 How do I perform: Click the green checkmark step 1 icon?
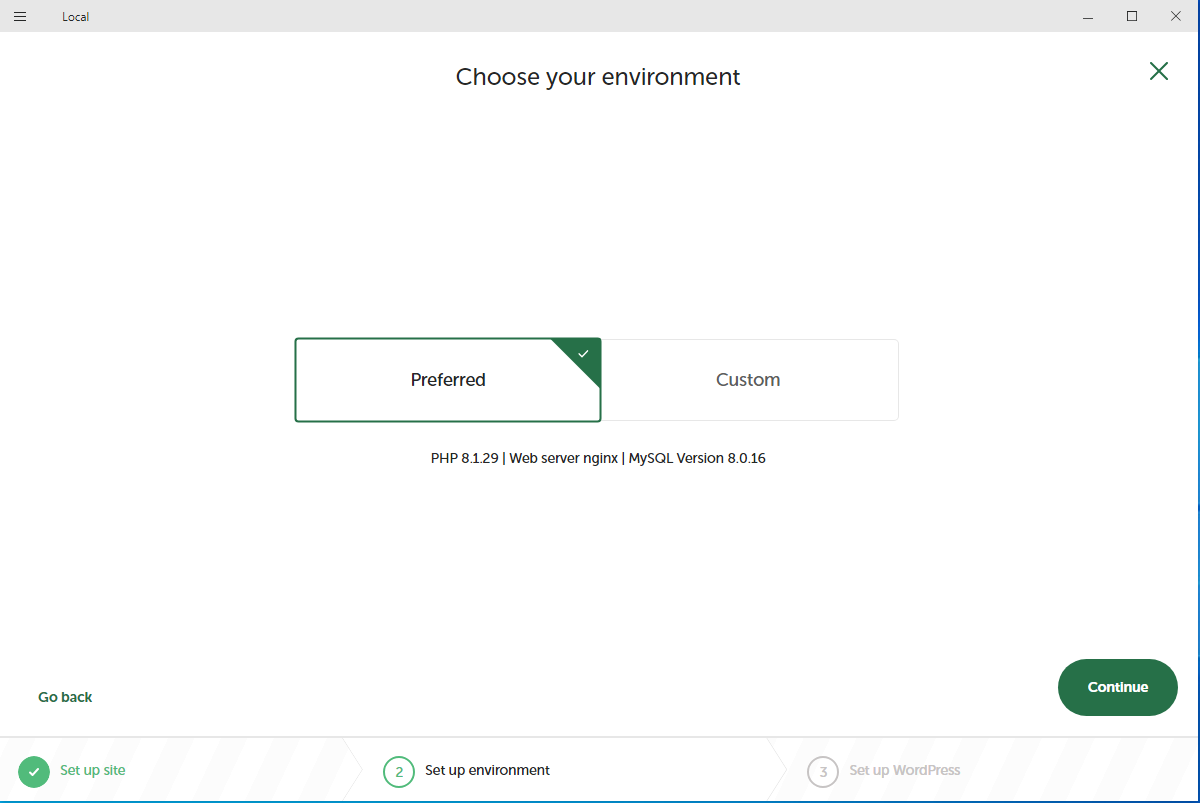[x=34, y=771]
